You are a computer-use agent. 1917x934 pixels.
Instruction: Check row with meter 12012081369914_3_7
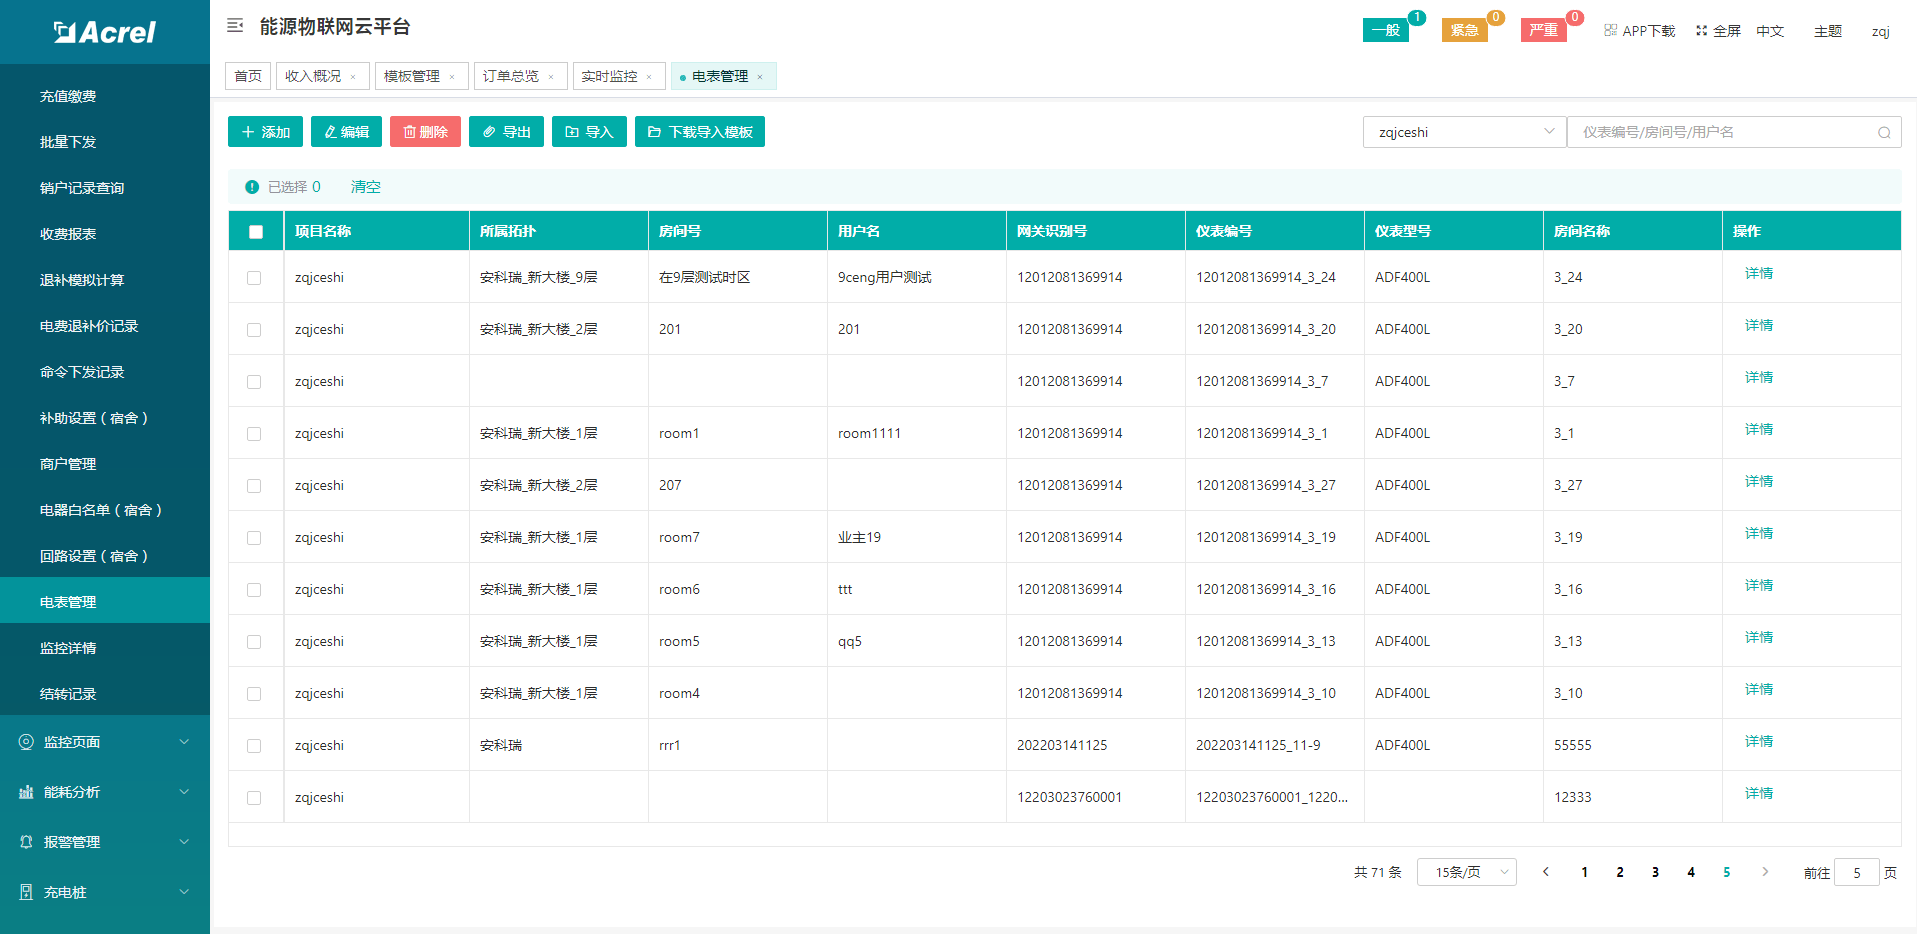[254, 382]
